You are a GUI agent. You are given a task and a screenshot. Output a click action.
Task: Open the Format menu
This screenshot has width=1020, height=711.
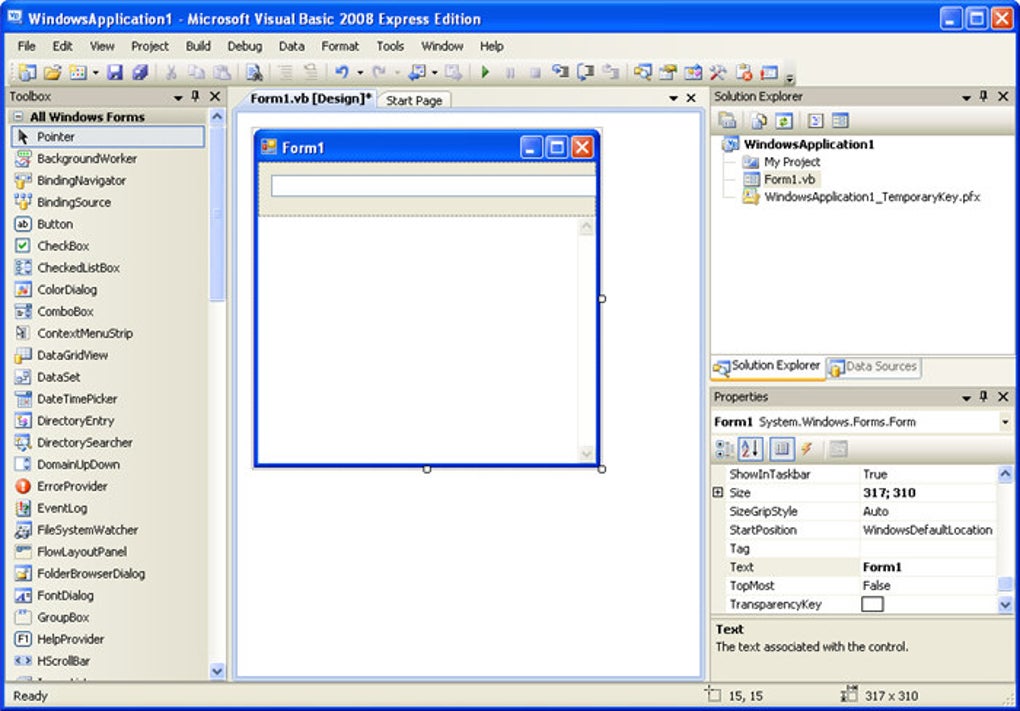tap(340, 46)
